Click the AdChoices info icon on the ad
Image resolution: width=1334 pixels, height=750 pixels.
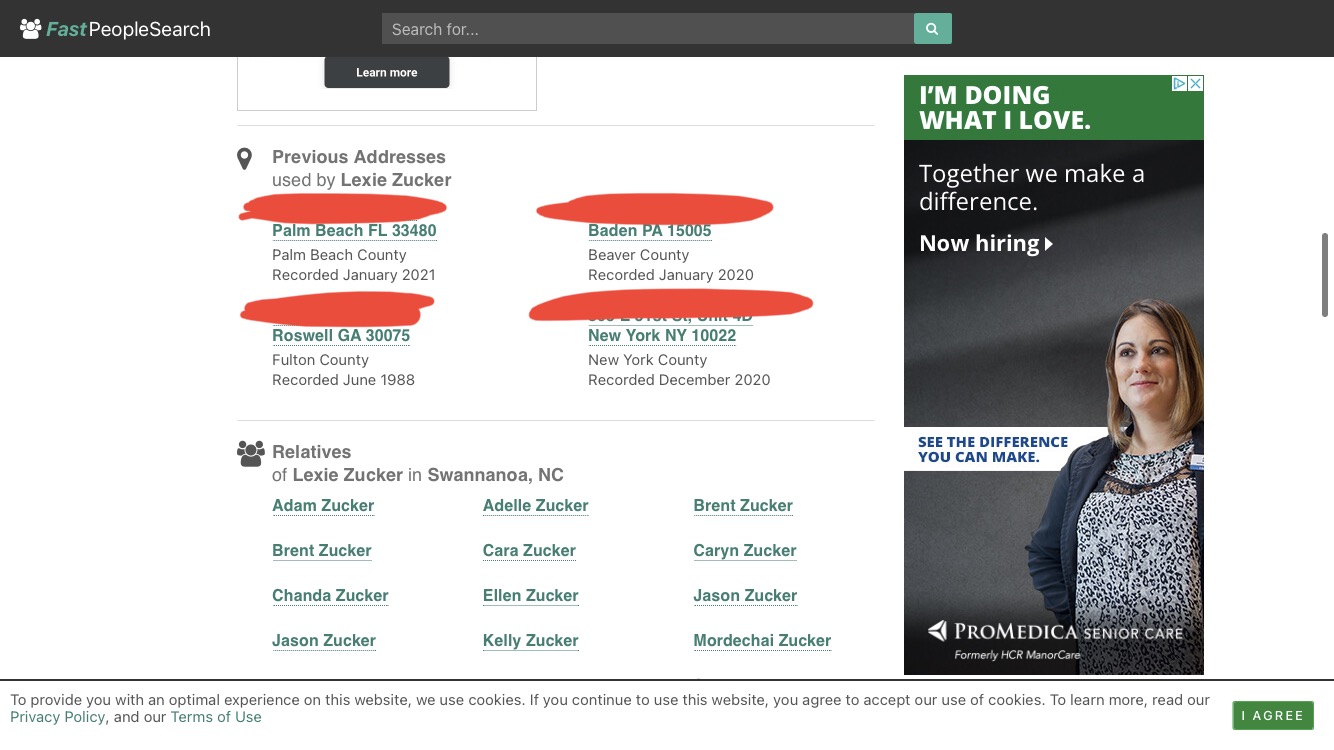point(1179,84)
